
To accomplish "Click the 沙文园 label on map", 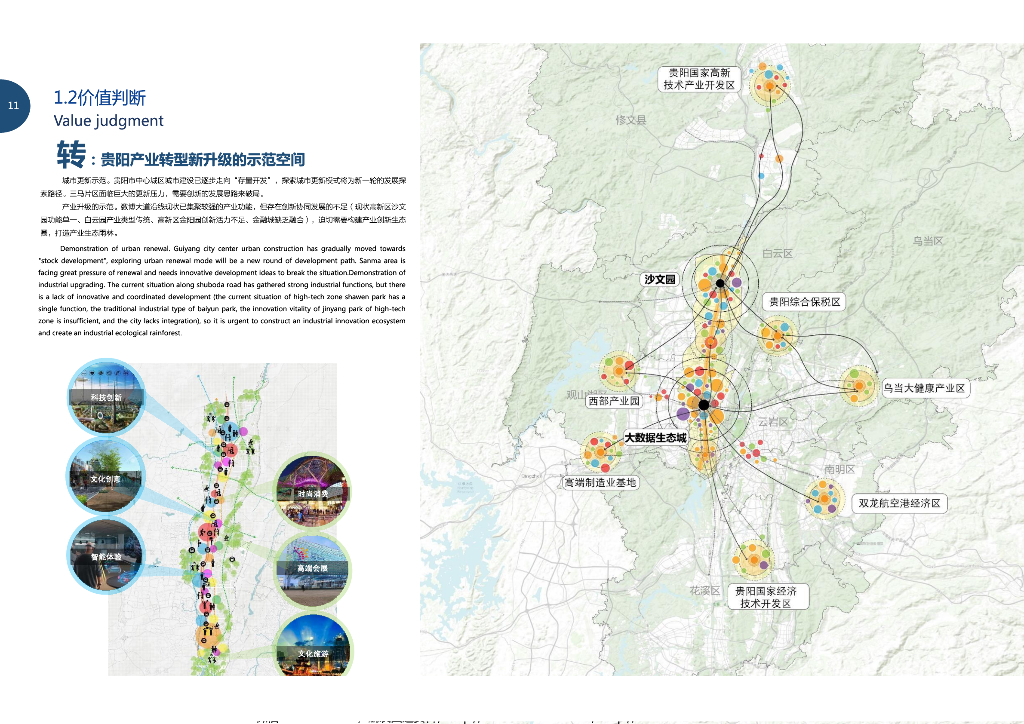I will 660,279.
